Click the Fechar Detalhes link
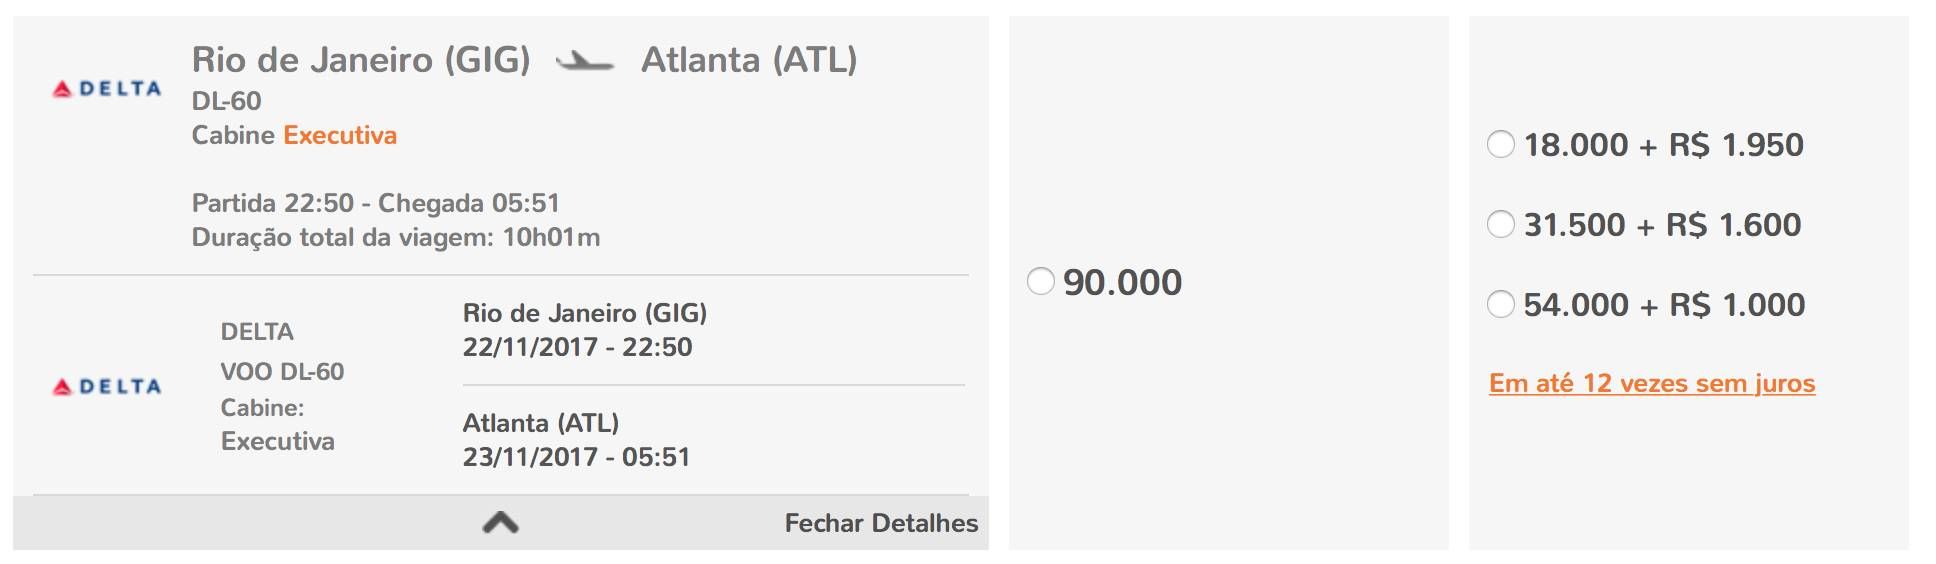The height and width of the screenshot is (564, 1936). pos(881,523)
